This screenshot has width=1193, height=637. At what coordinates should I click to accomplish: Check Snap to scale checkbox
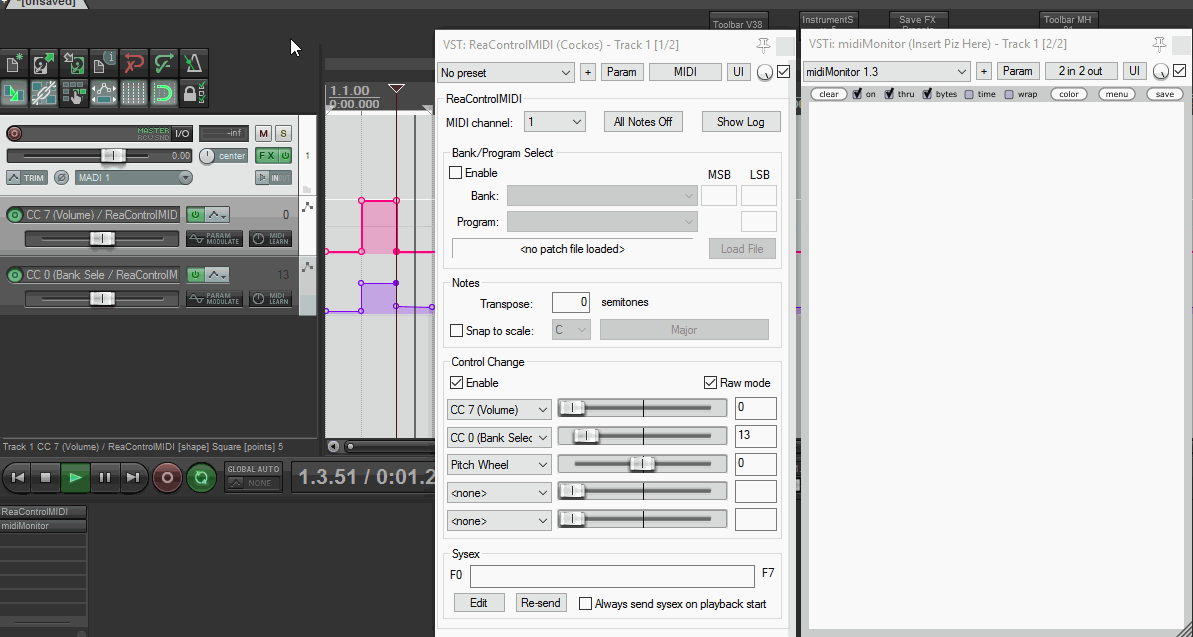pyautogui.click(x=457, y=330)
